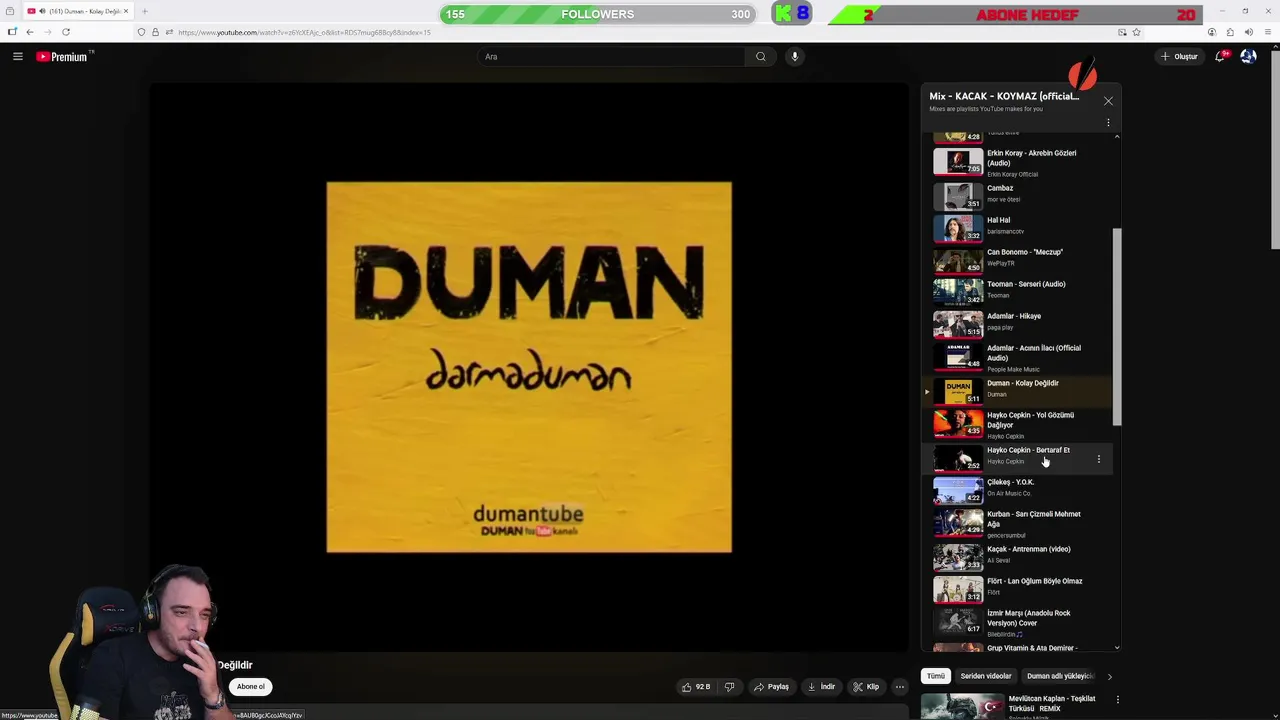Close the Mix playlist panel
The height and width of the screenshot is (720, 1280).
(x=1108, y=101)
